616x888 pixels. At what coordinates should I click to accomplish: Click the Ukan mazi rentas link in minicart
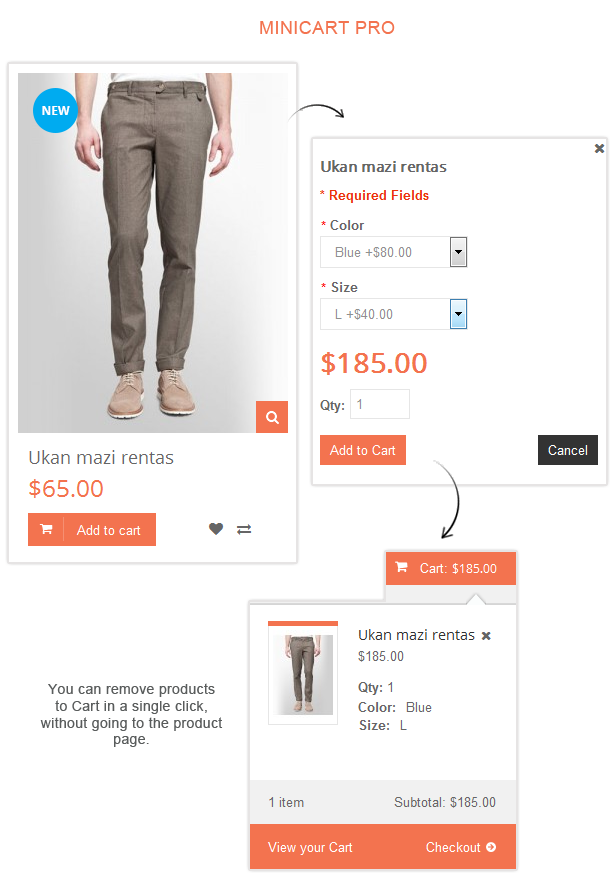tap(416, 635)
